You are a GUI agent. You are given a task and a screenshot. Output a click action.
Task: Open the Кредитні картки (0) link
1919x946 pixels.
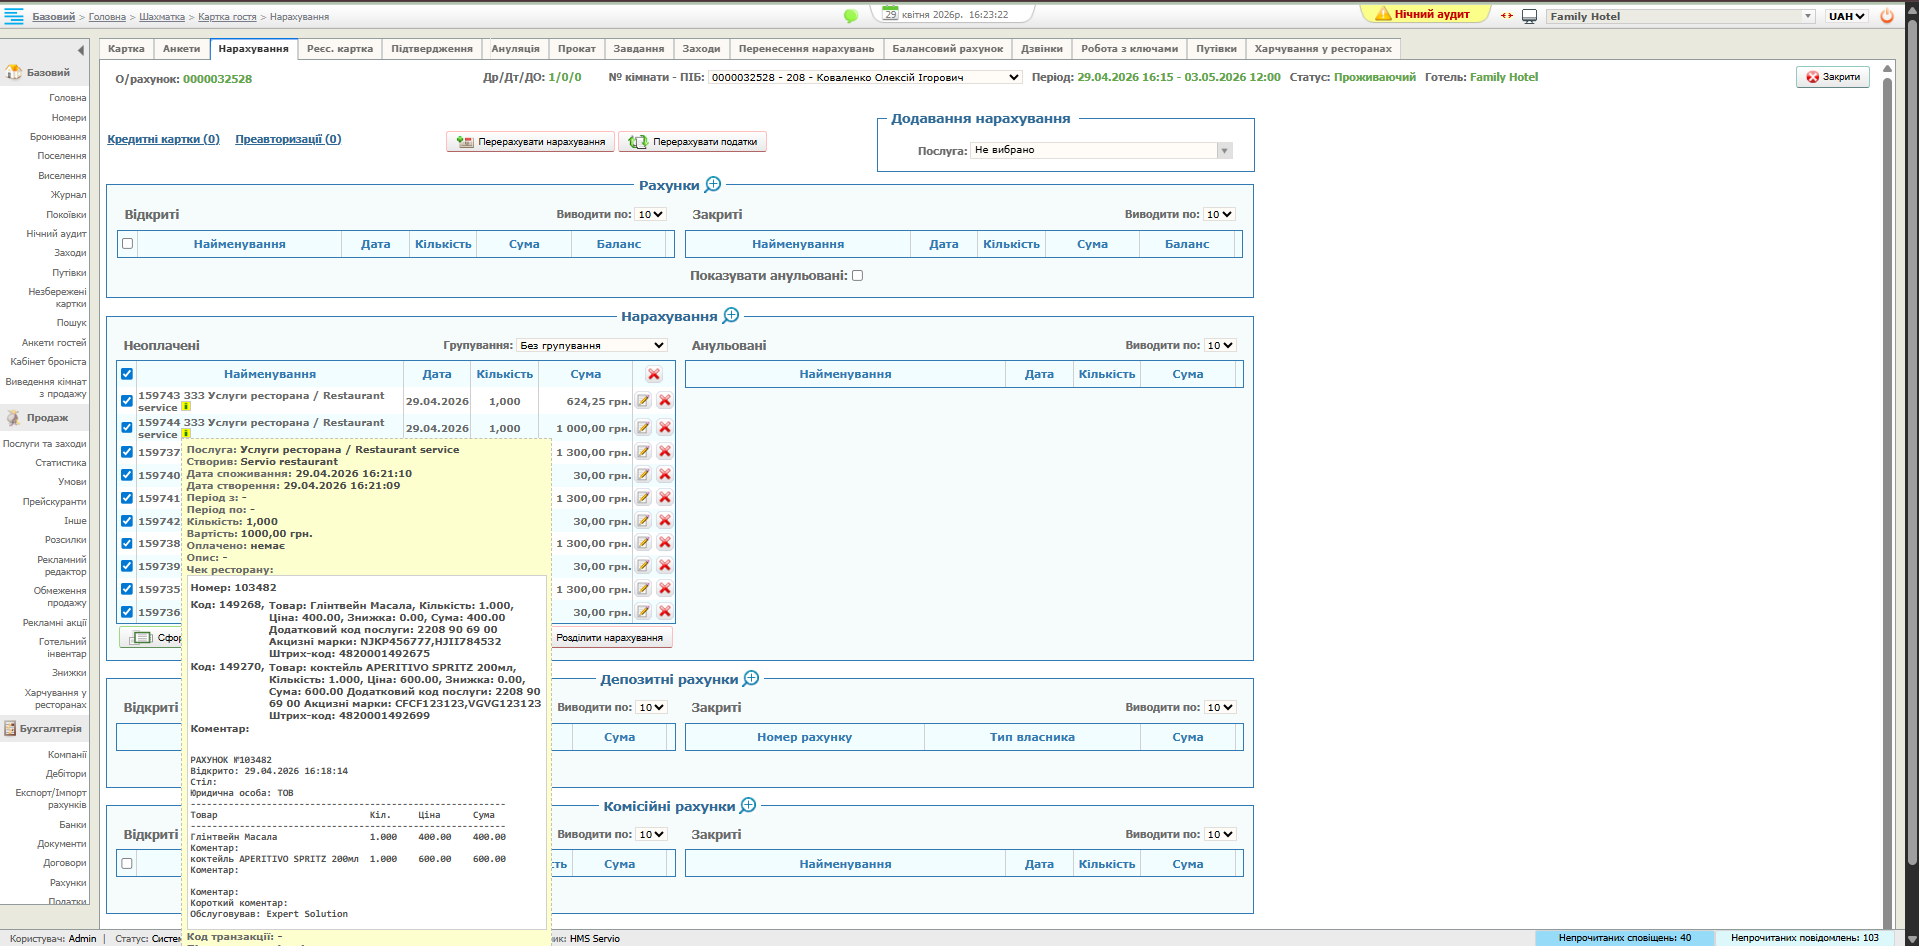(163, 139)
